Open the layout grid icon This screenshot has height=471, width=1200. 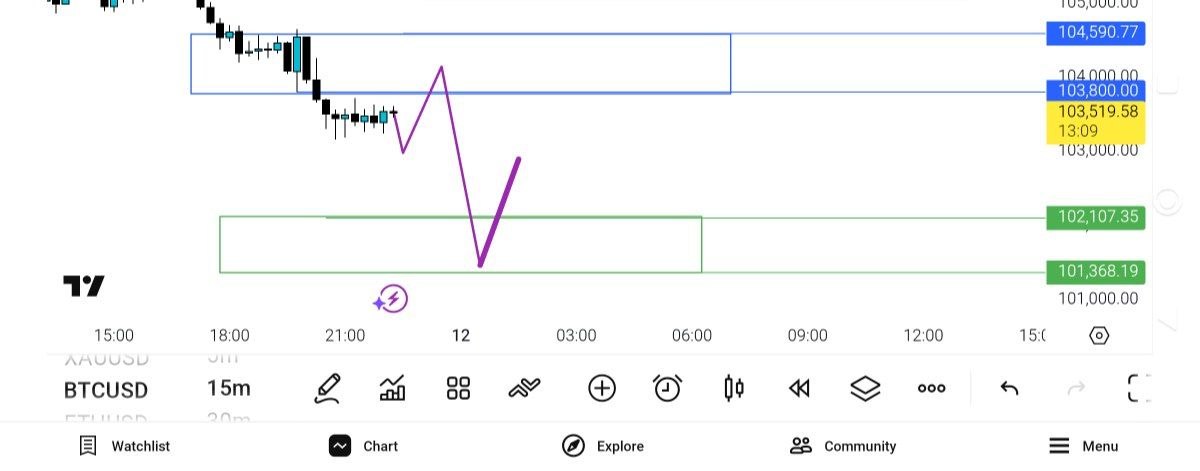pyautogui.click(x=458, y=388)
